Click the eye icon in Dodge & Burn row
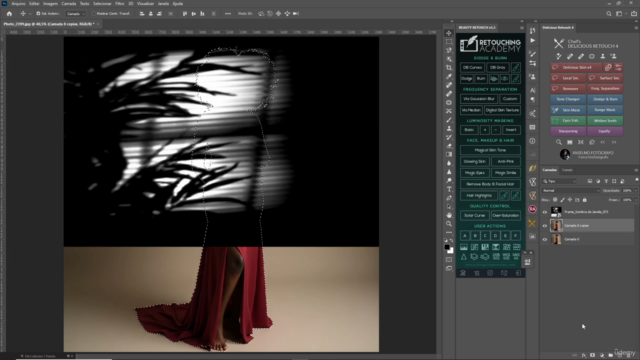 tap(504, 79)
